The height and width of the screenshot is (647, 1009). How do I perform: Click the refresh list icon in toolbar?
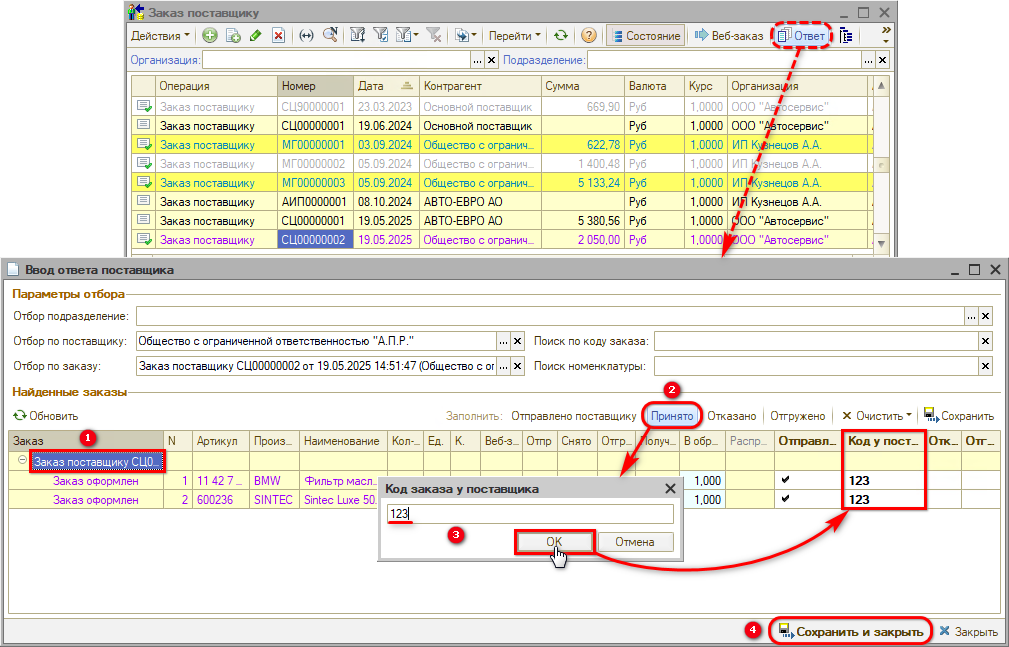point(561,36)
